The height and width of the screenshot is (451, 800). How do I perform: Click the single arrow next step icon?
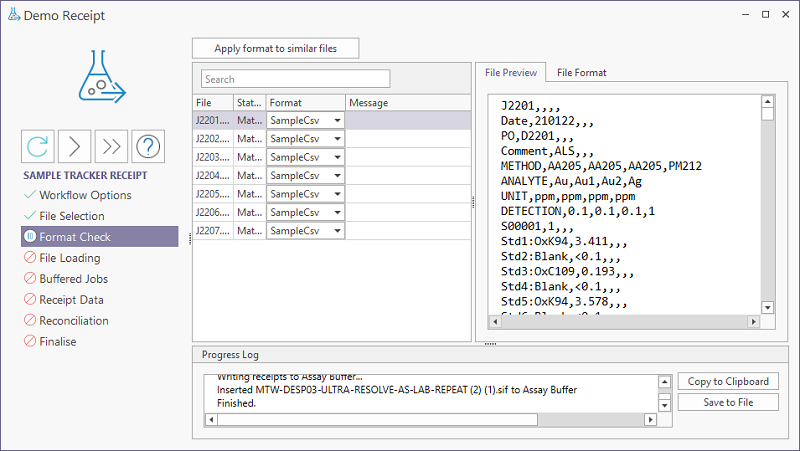click(75, 146)
